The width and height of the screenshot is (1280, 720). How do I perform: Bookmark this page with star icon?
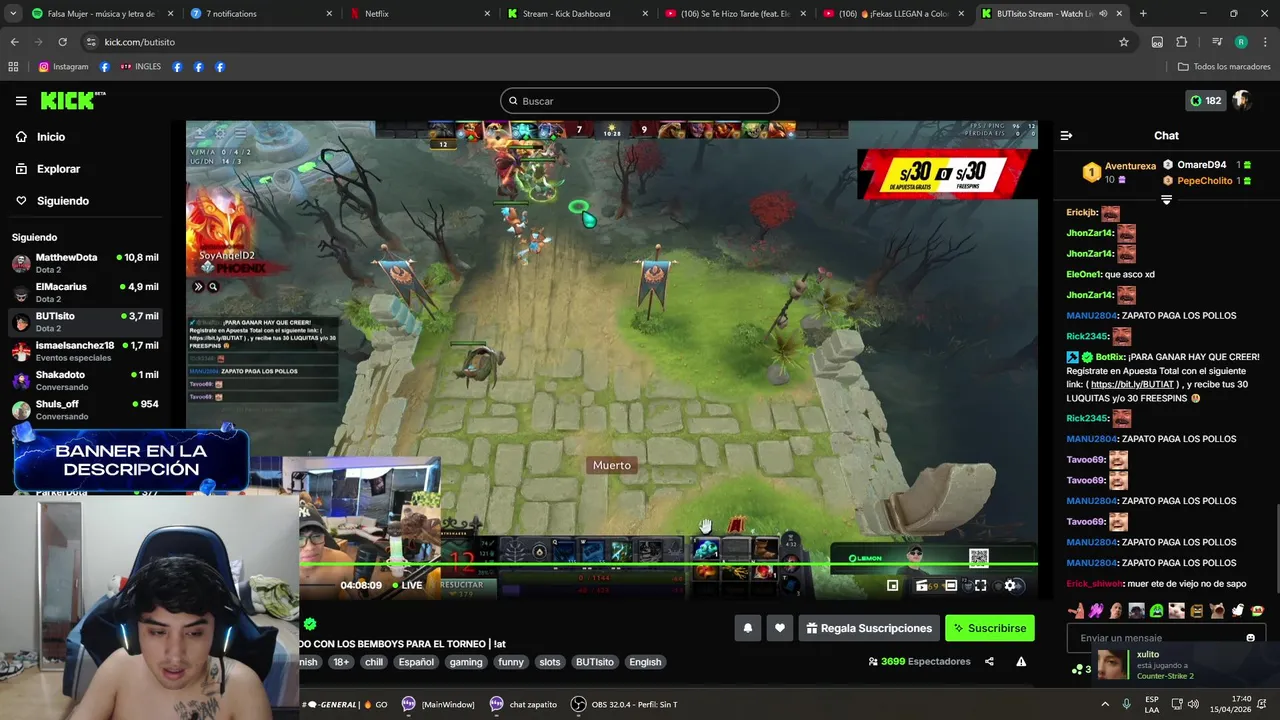(x=1124, y=42)
